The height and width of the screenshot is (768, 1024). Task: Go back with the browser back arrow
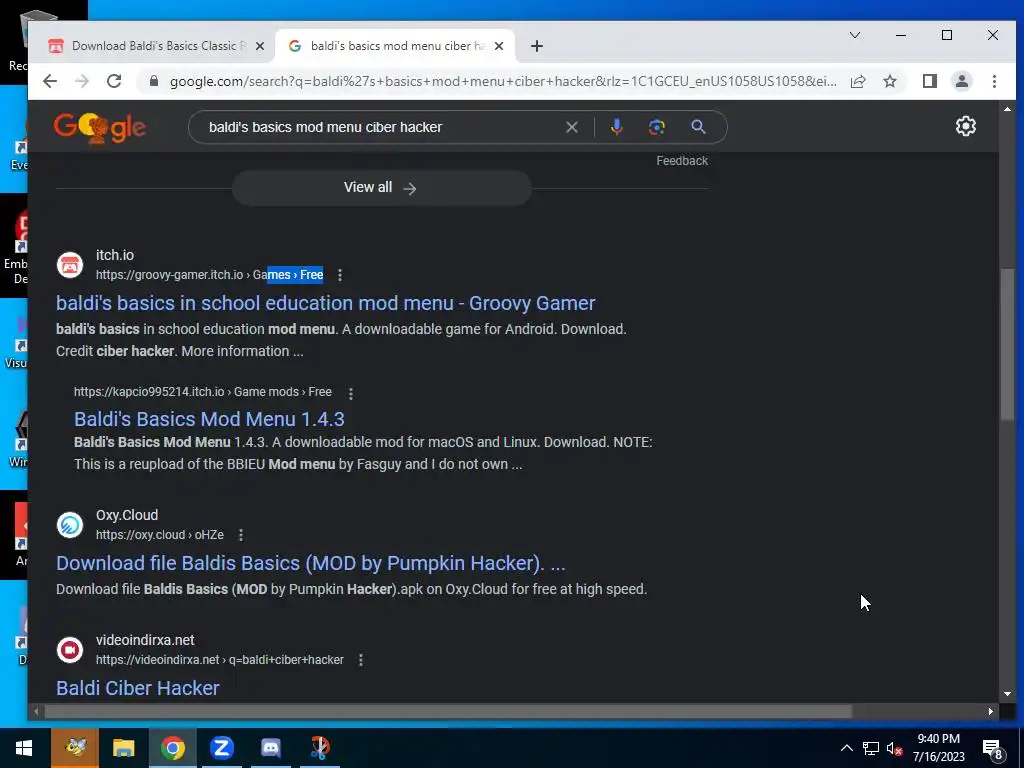[x=50, y=81]
